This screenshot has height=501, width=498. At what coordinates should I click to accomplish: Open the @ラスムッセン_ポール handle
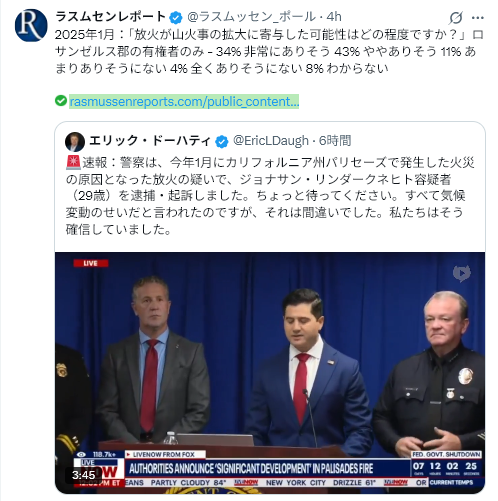251,17
